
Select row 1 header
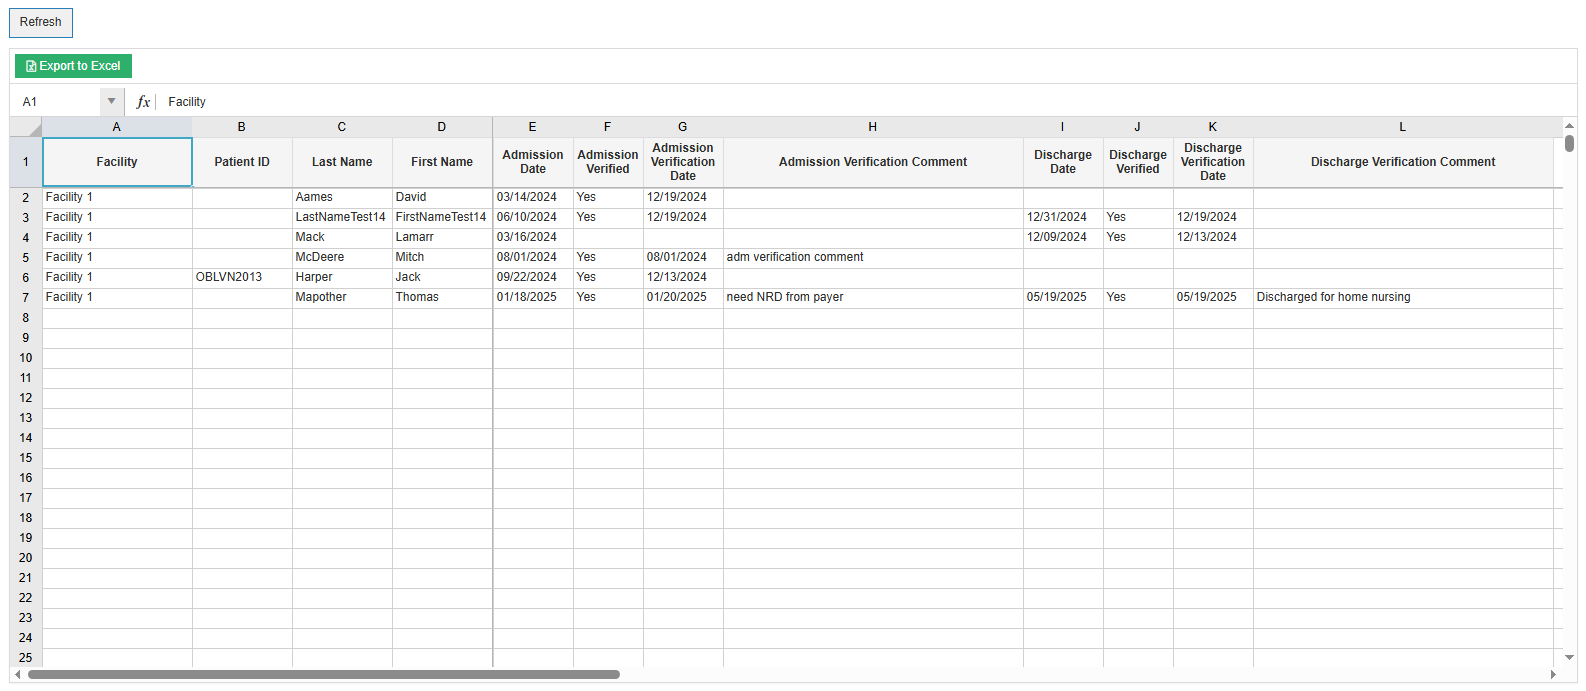[26, 162]
